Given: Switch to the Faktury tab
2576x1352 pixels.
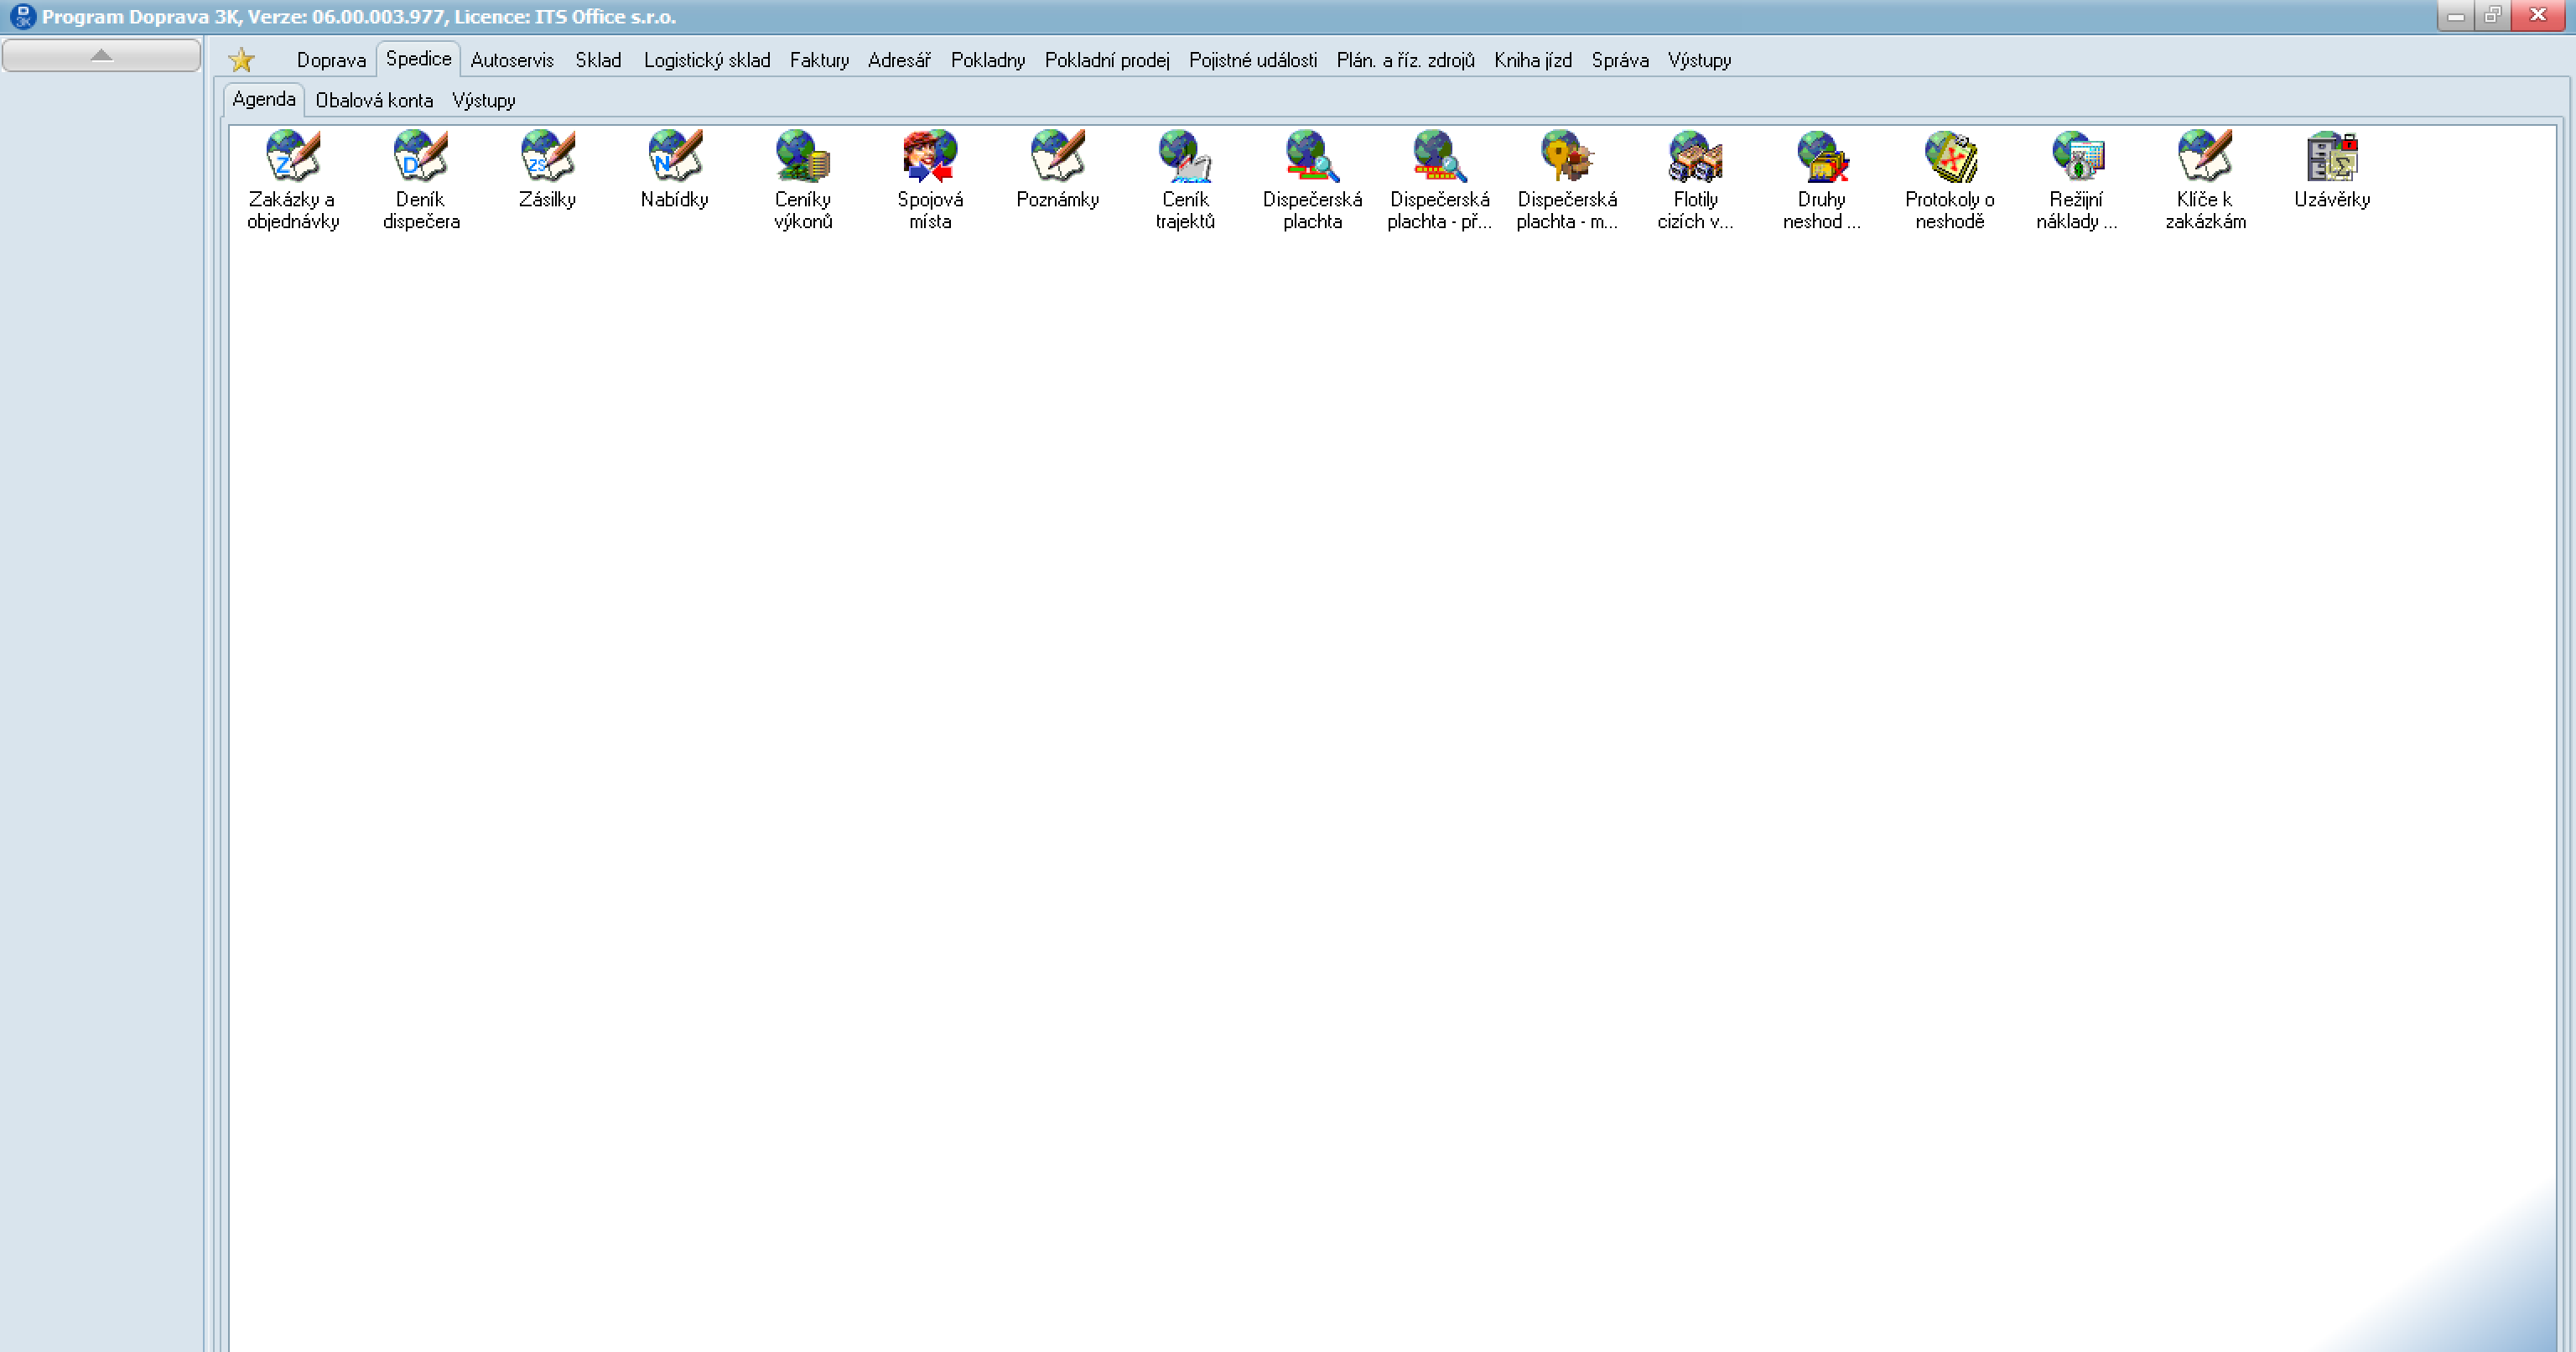Looking at the screenshot, I should coord(819,60).
